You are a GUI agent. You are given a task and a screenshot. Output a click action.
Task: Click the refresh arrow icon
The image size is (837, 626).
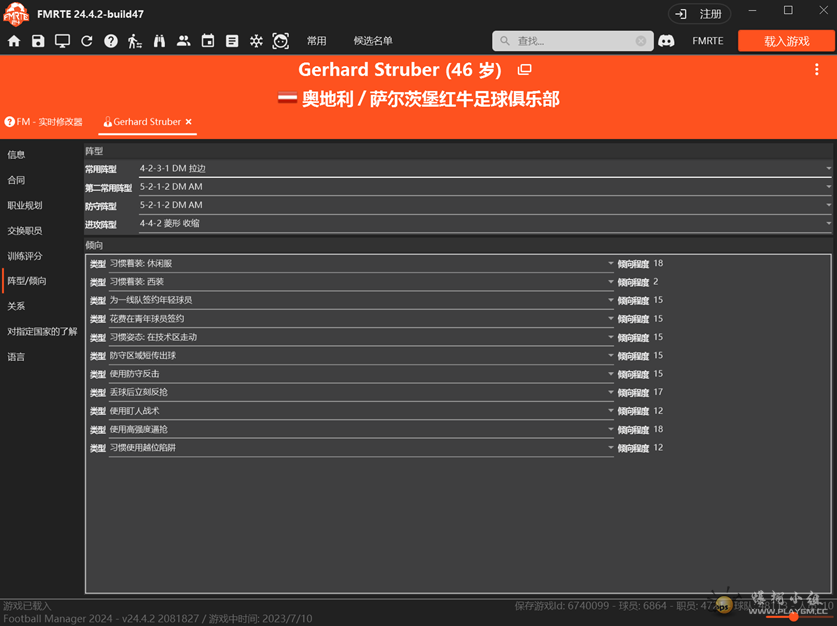tap(87, 41)
